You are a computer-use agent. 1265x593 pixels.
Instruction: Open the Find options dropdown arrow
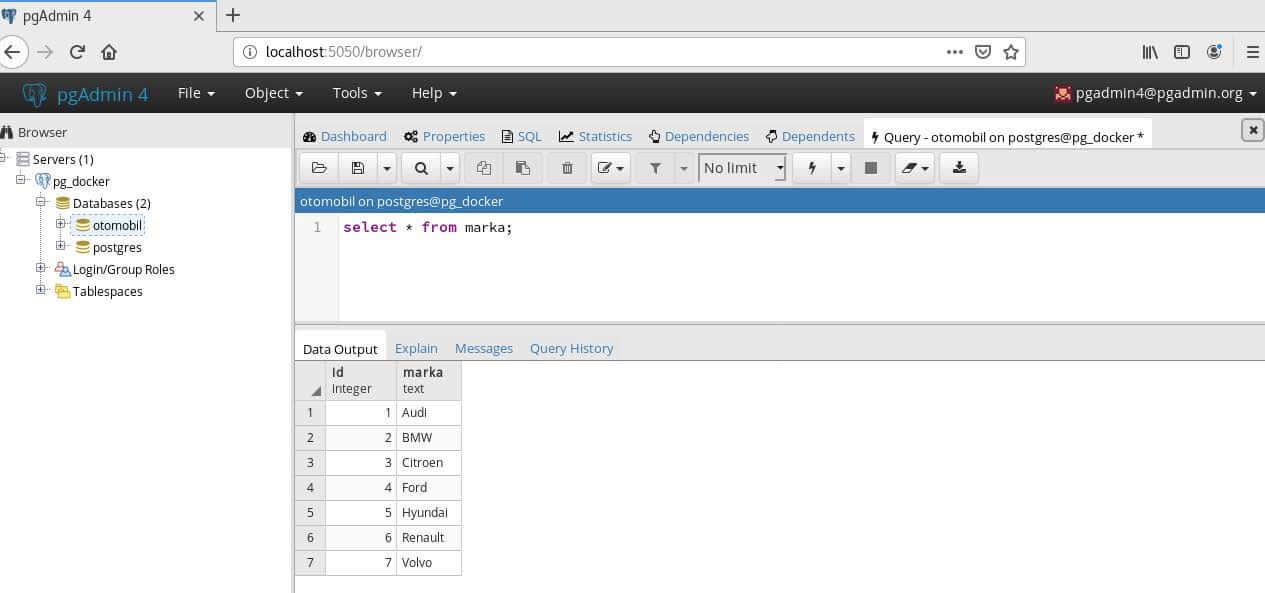(450, 168)
